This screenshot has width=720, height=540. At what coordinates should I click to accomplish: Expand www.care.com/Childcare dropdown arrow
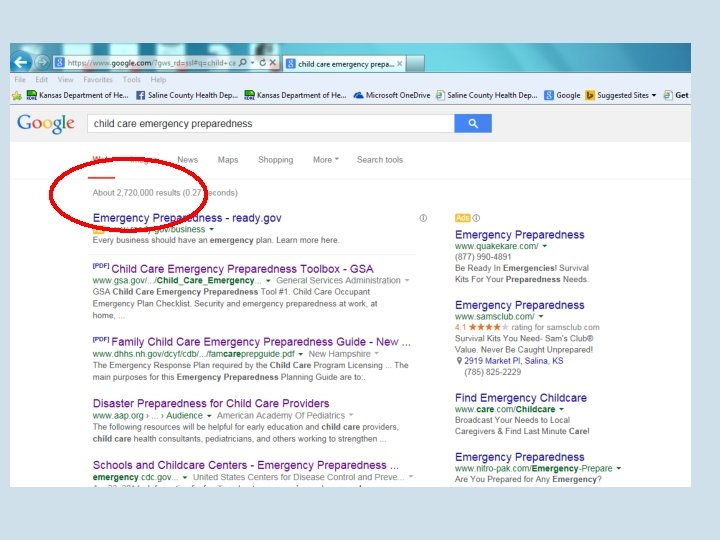[561, 409]
